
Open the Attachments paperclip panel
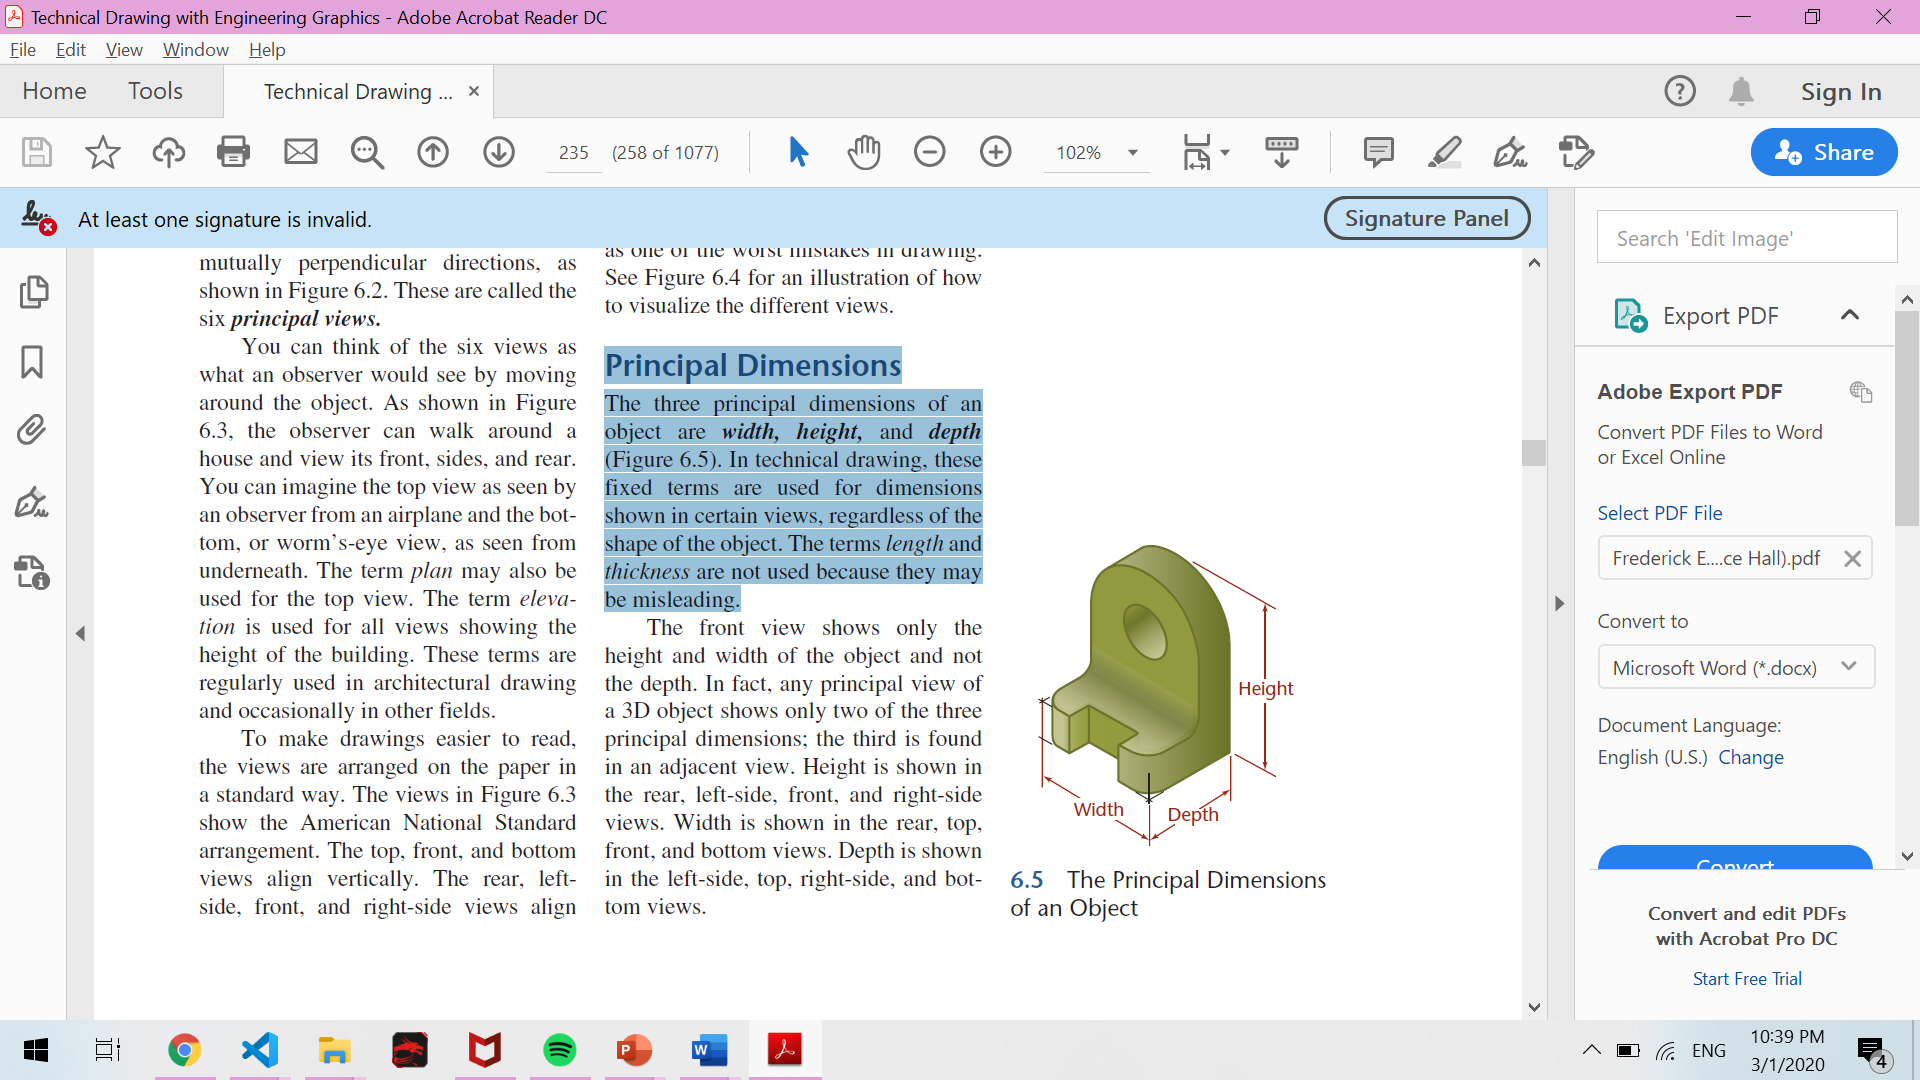32,431
